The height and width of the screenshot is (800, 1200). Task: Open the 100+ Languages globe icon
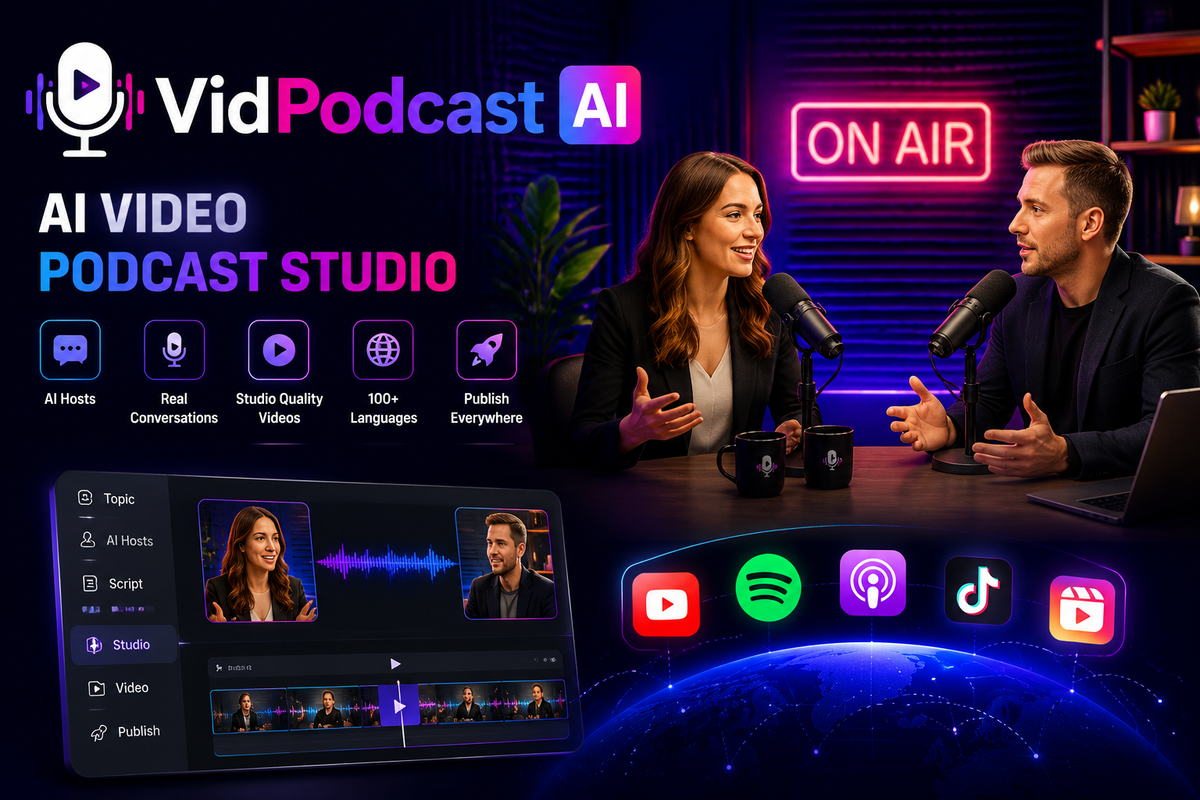click(x=383, y=350)
